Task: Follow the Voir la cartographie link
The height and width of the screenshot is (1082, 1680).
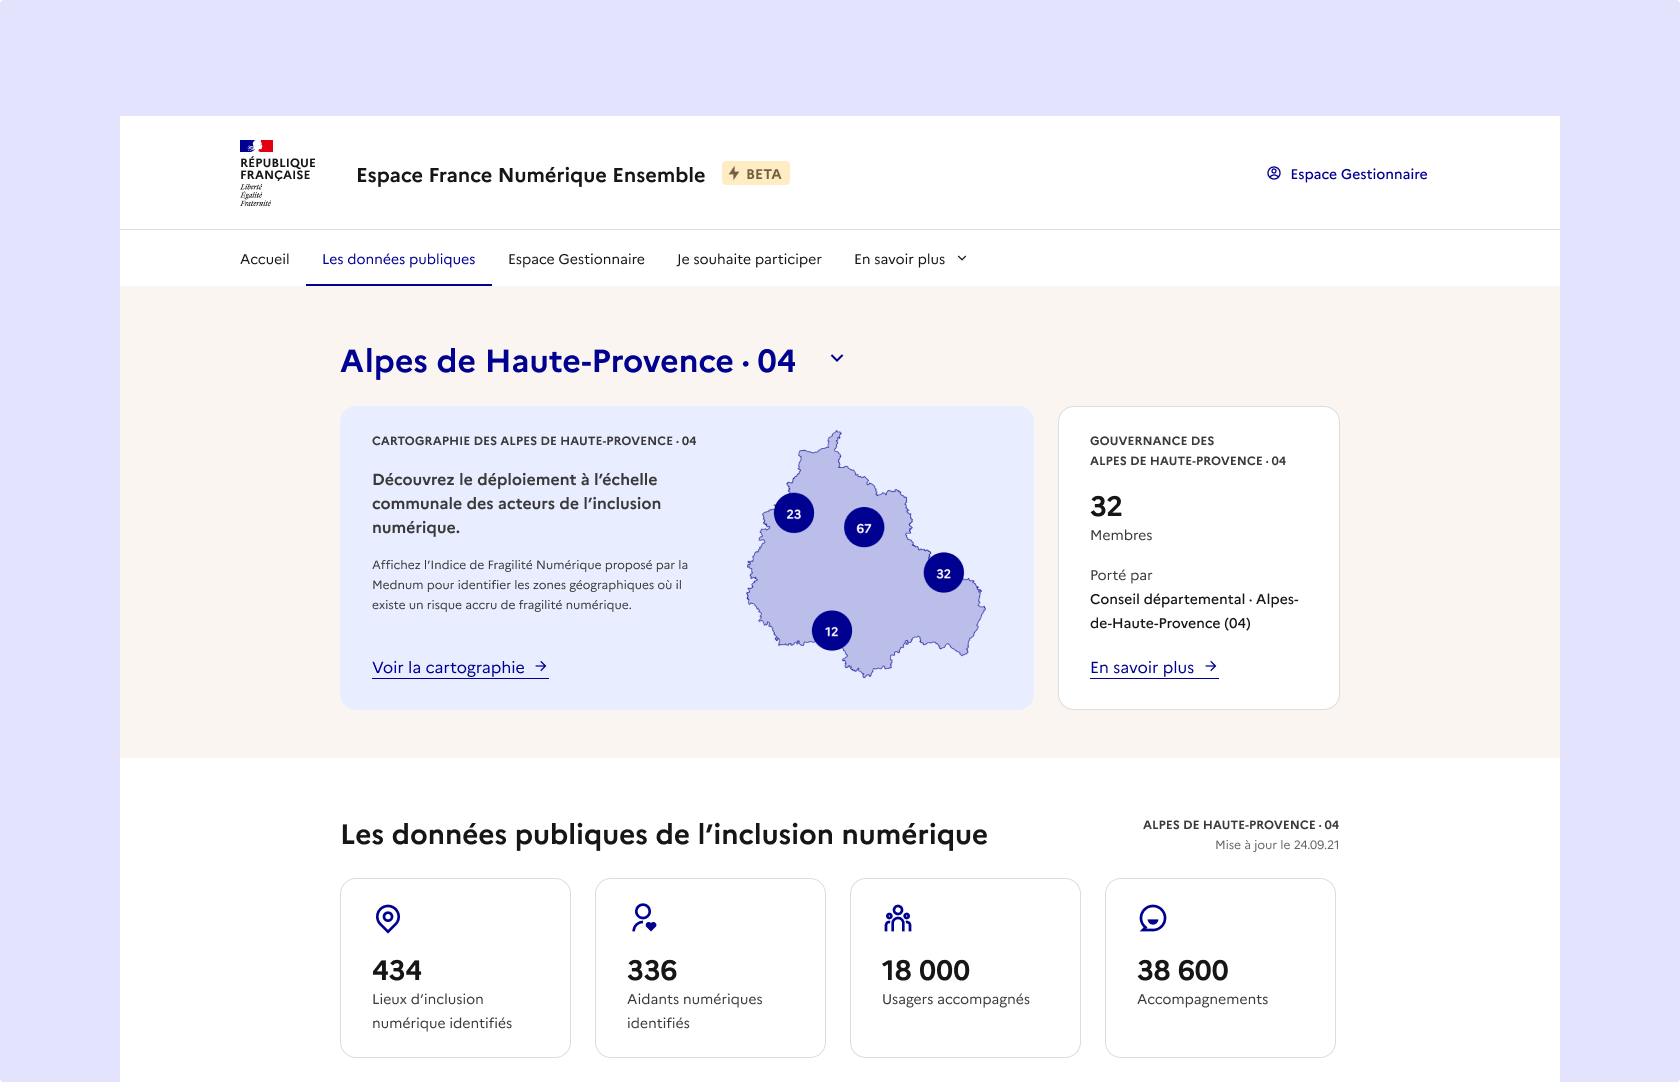Action: click(460, 667)
